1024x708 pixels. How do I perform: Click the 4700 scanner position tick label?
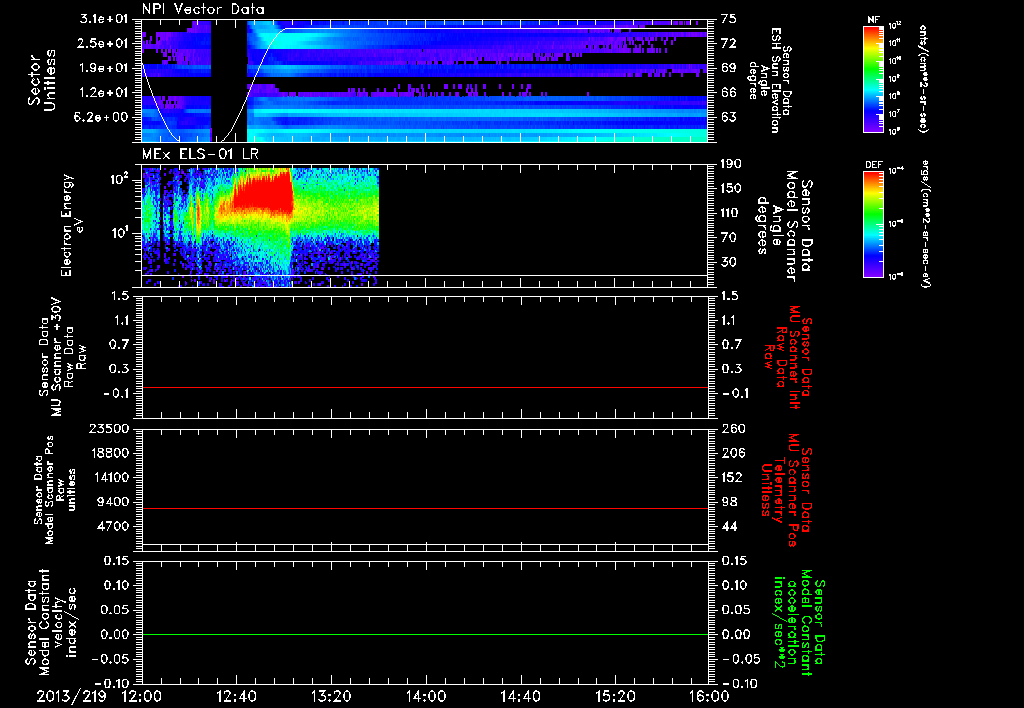point(113,526)
